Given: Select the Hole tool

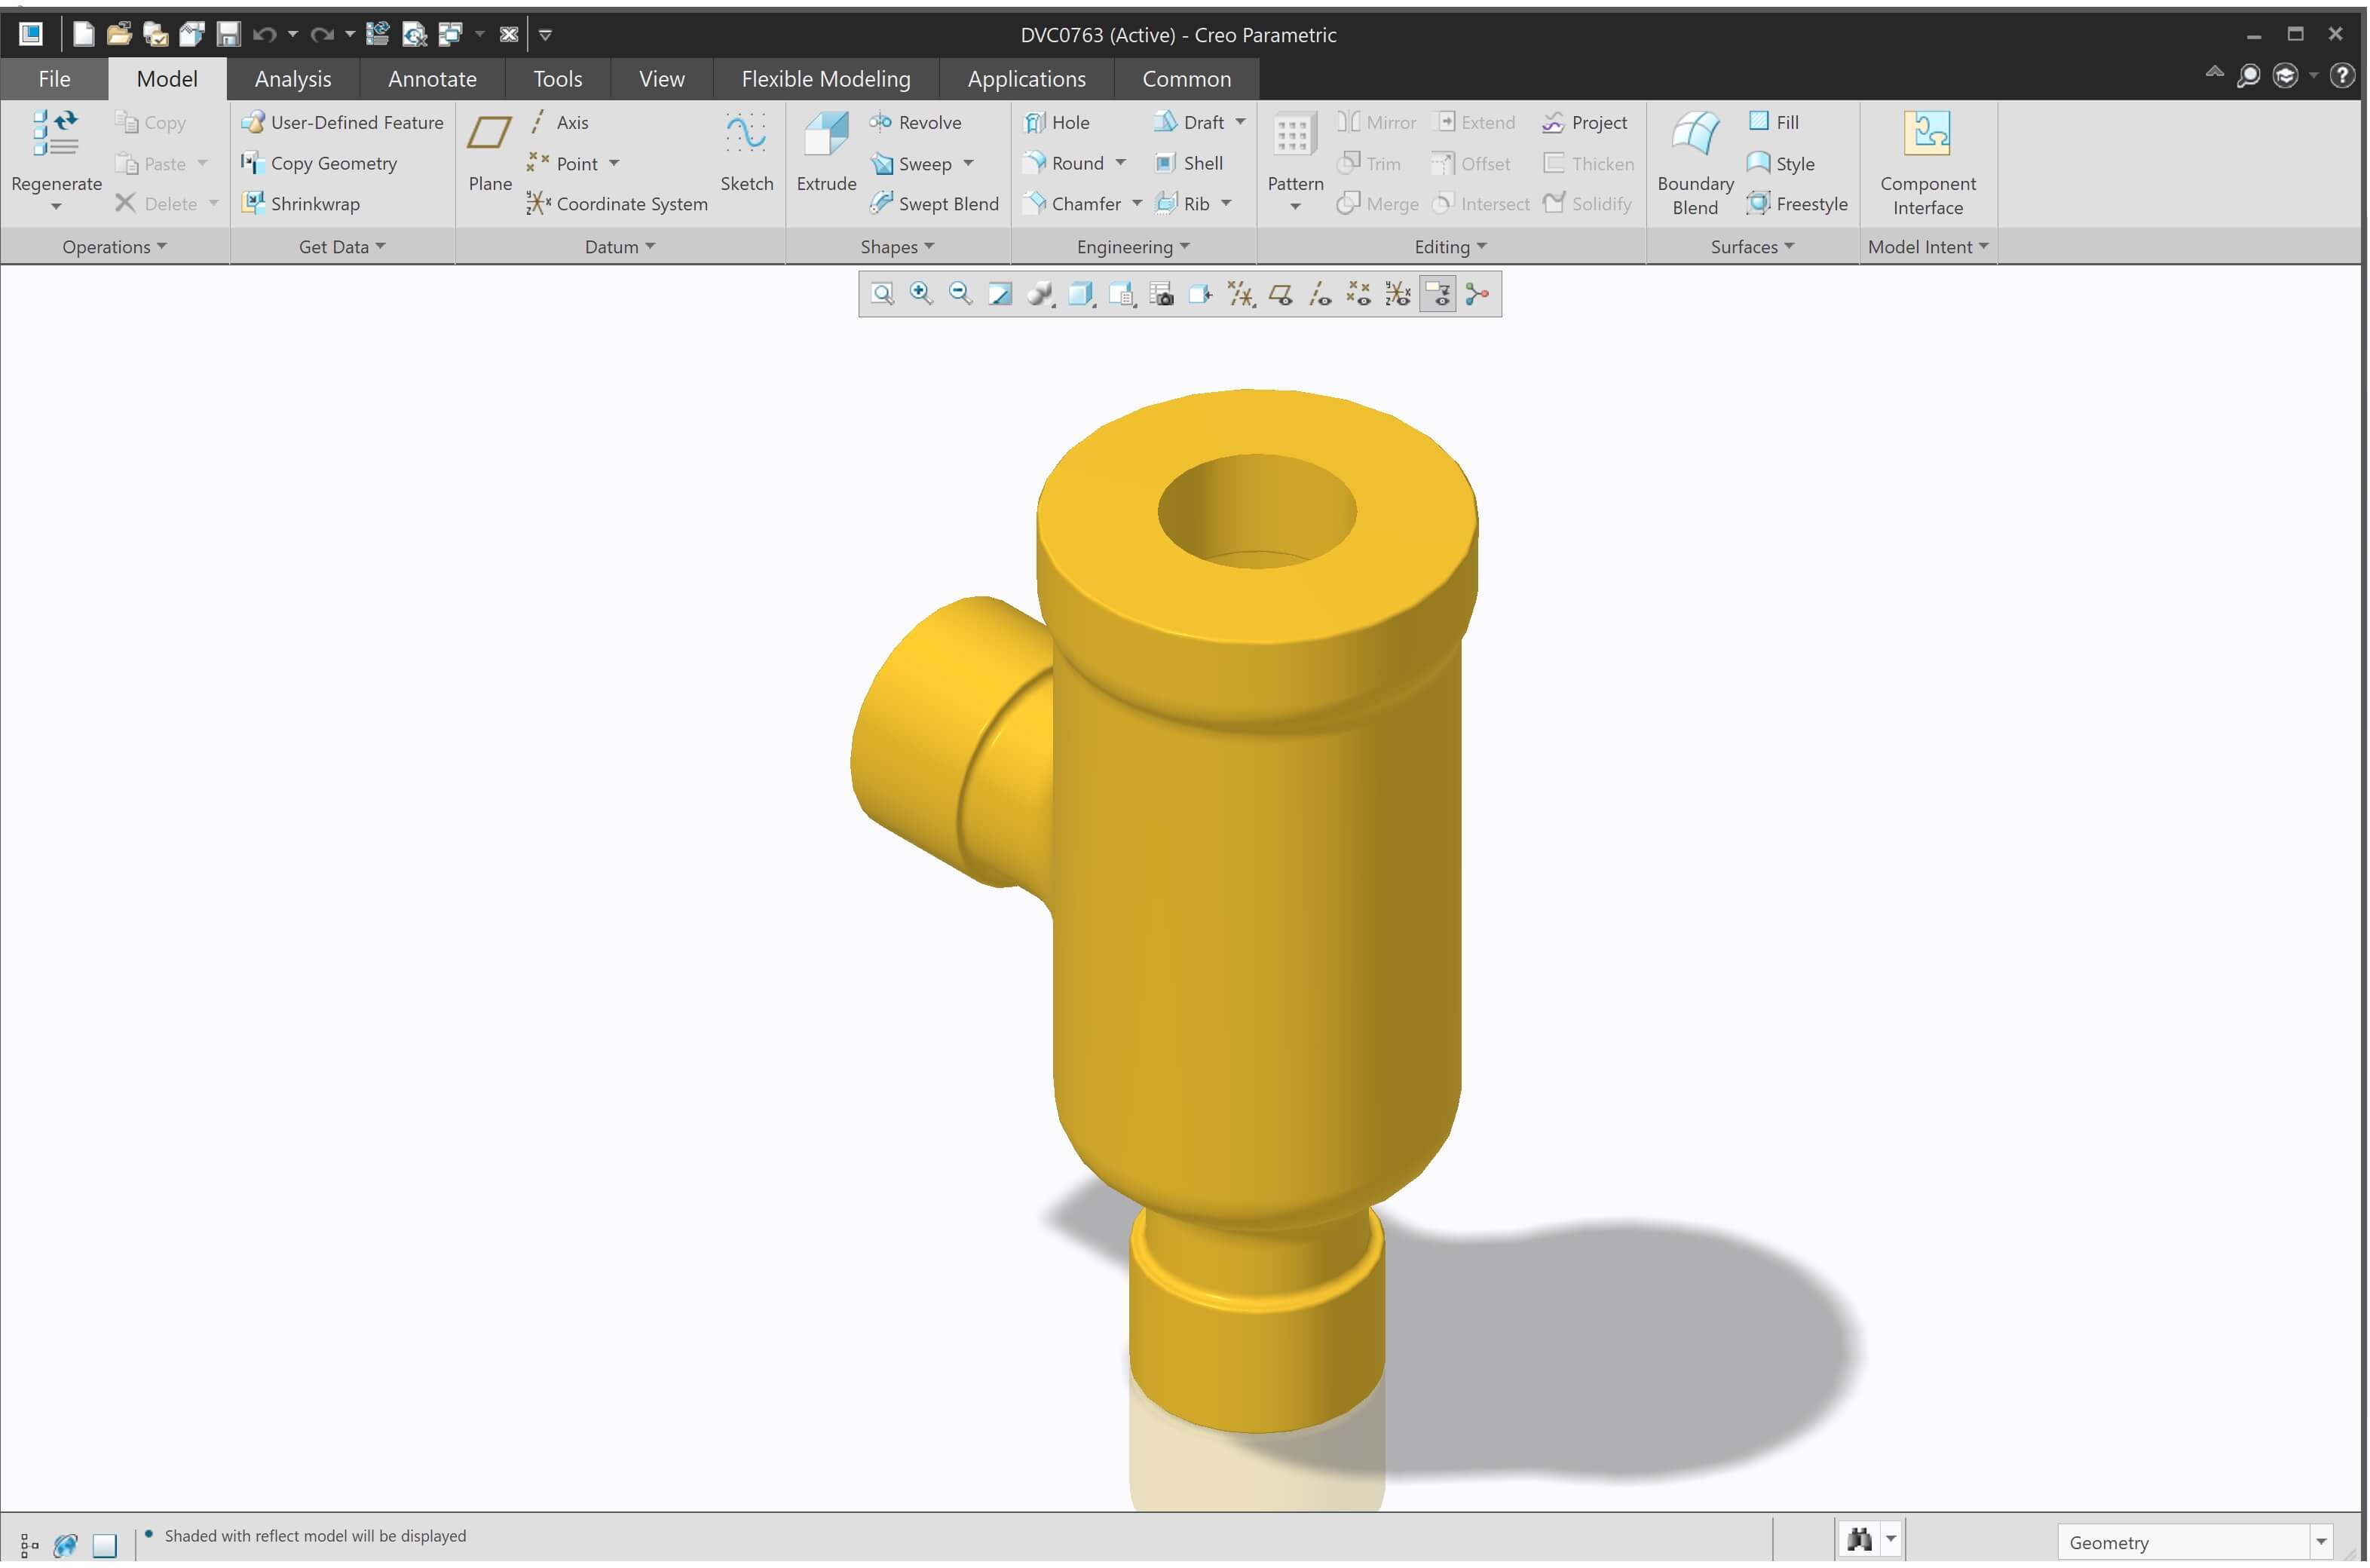Looking at the screenshot, I should coord(1057,122).
